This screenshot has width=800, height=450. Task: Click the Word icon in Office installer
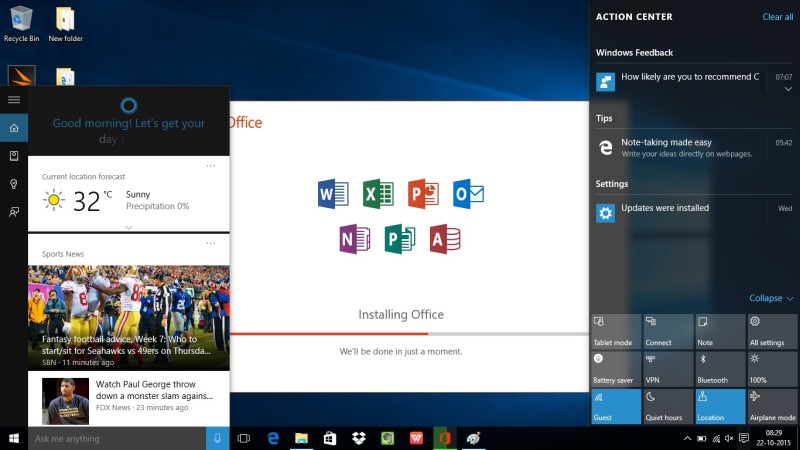pos(333,194)
